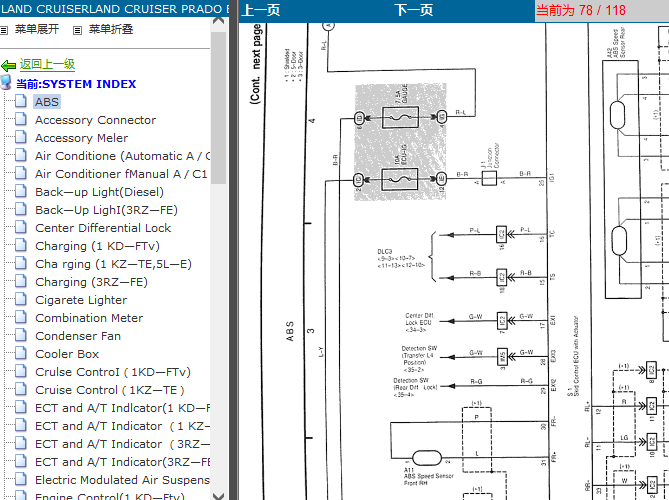Open ECT and A/T Indicator(3RZ—FE entry
The width and height of the screenshot is (669, 500).
pos(122,462)
